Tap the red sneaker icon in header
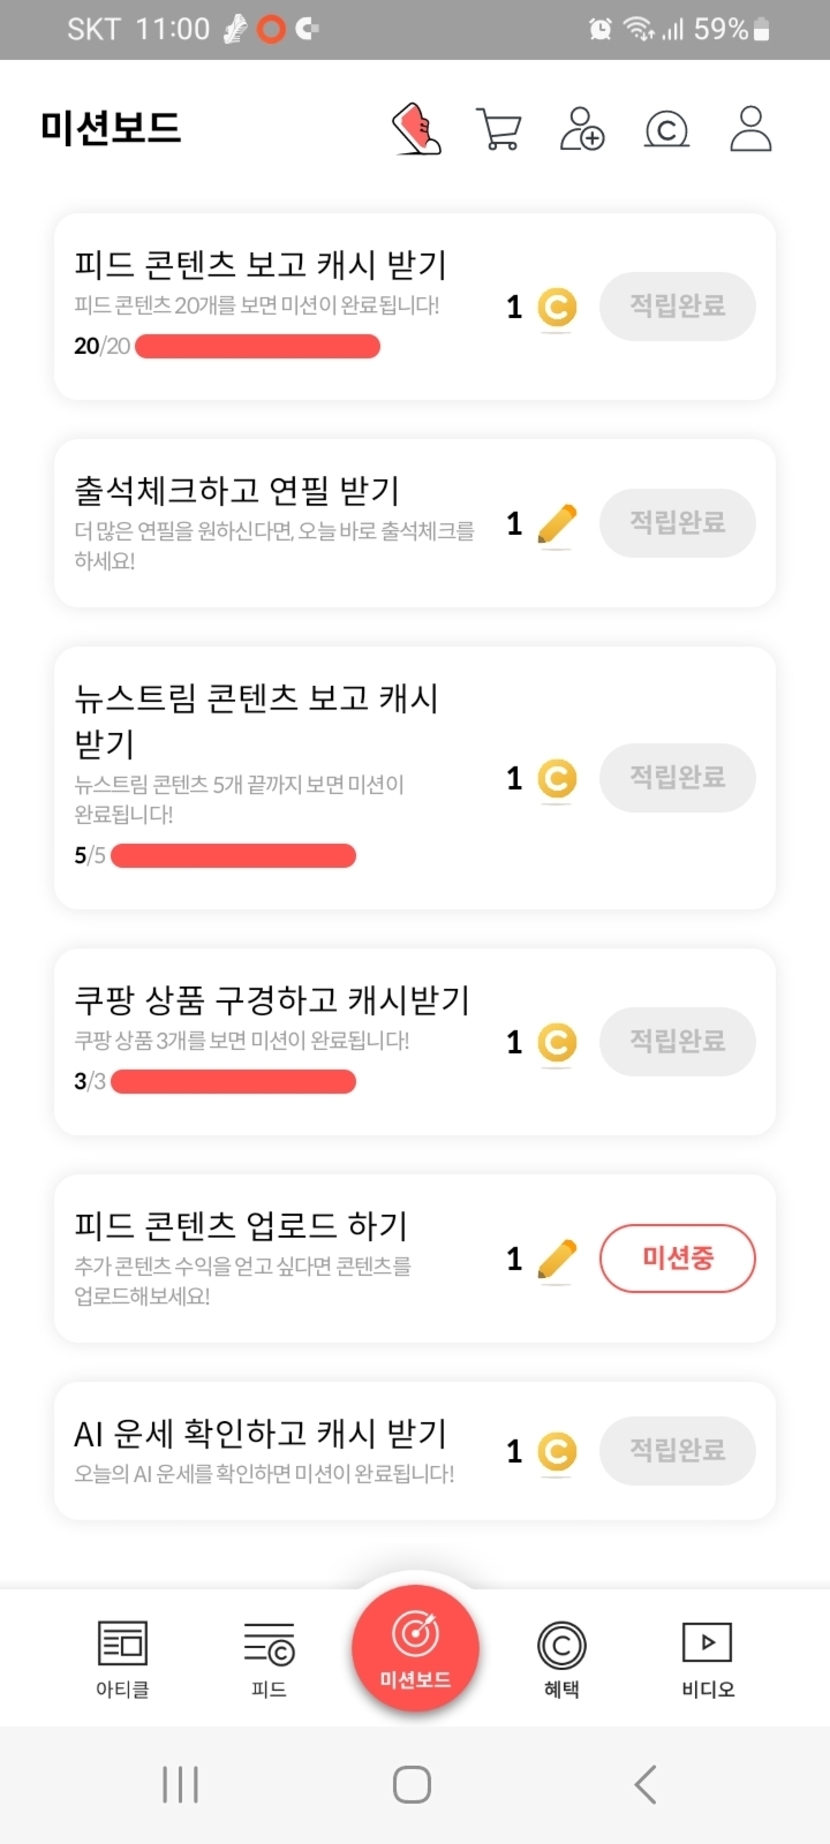 pos(416,129)
